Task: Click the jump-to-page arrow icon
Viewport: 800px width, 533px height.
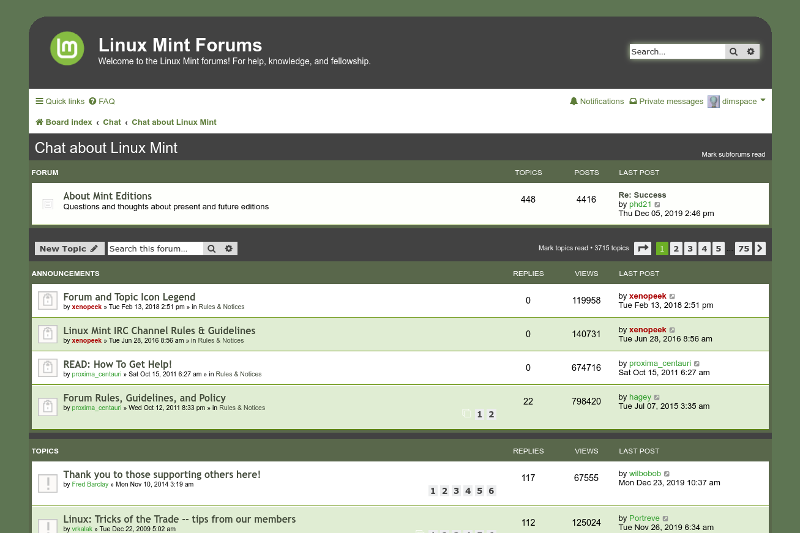Action: tap(642, 248)
